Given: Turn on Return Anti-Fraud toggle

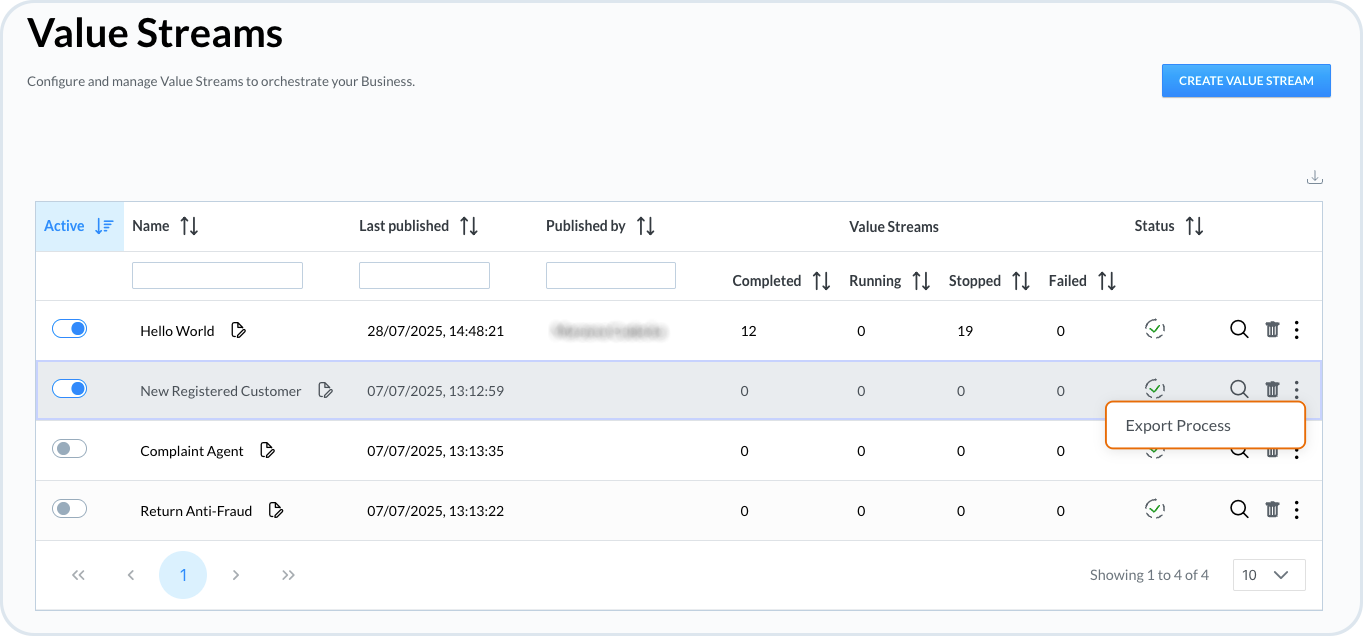Looking at the screenshot, I should coord(70,509).
